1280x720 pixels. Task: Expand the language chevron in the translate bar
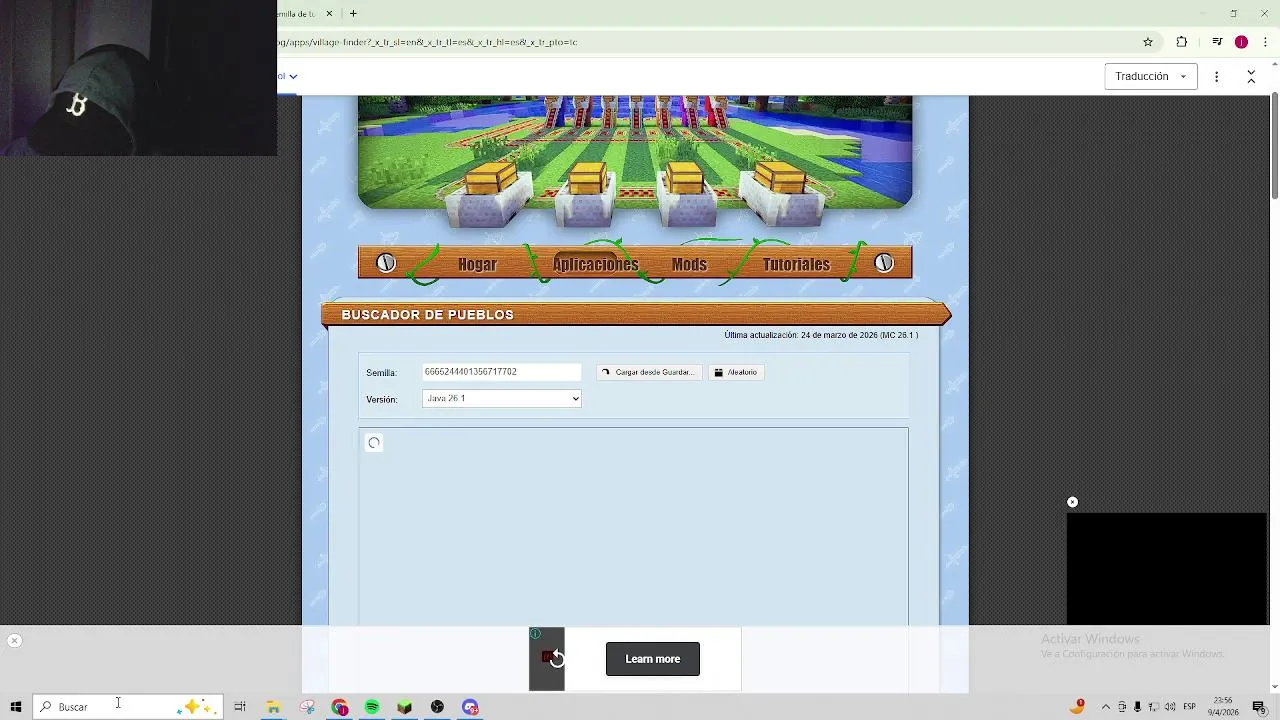[x=293, y=76]
